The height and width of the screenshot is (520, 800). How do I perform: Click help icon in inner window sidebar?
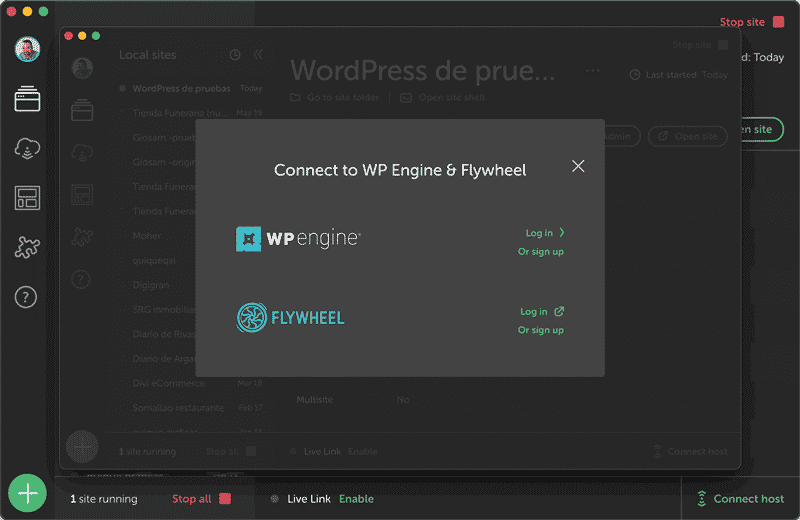click(81, 279)
